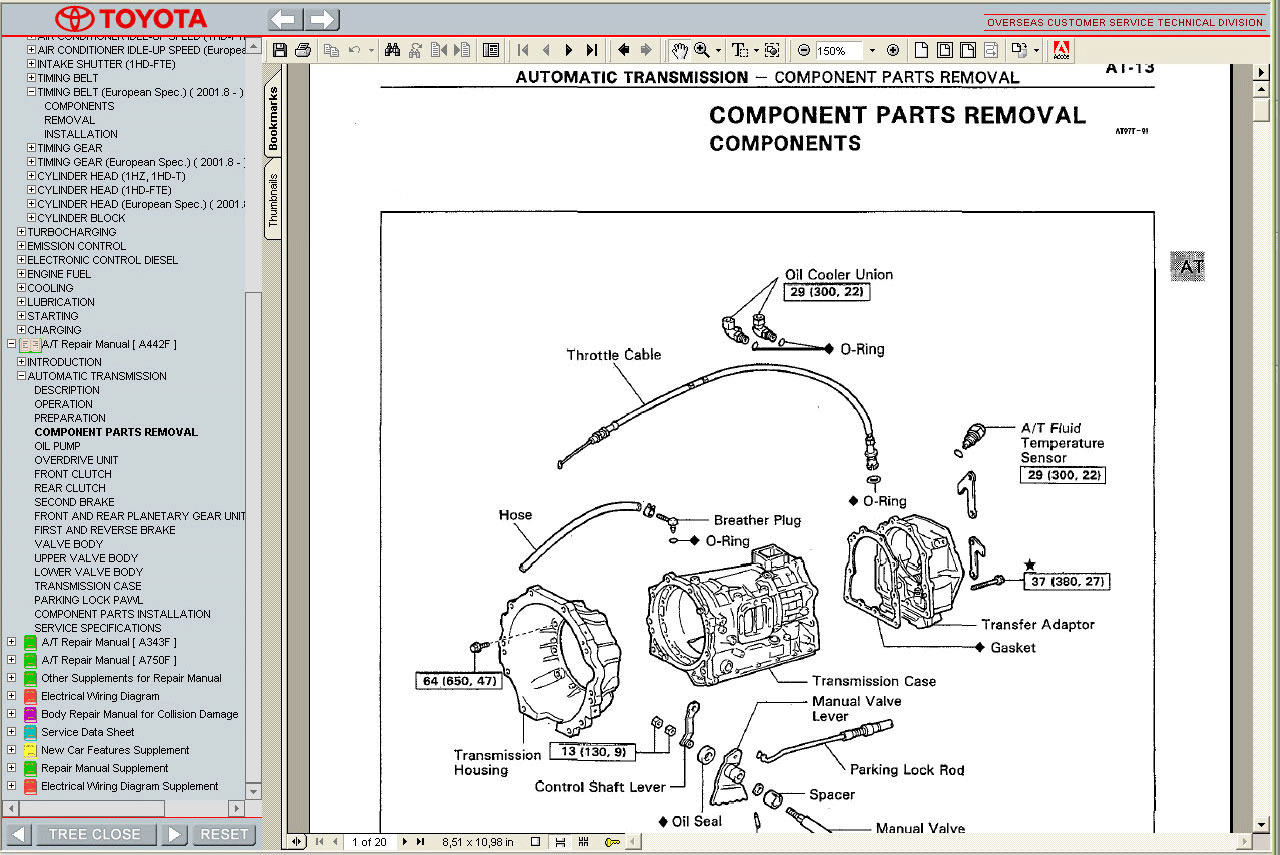Click the RESET button
1280x855 pixels.
click(224, 834)
